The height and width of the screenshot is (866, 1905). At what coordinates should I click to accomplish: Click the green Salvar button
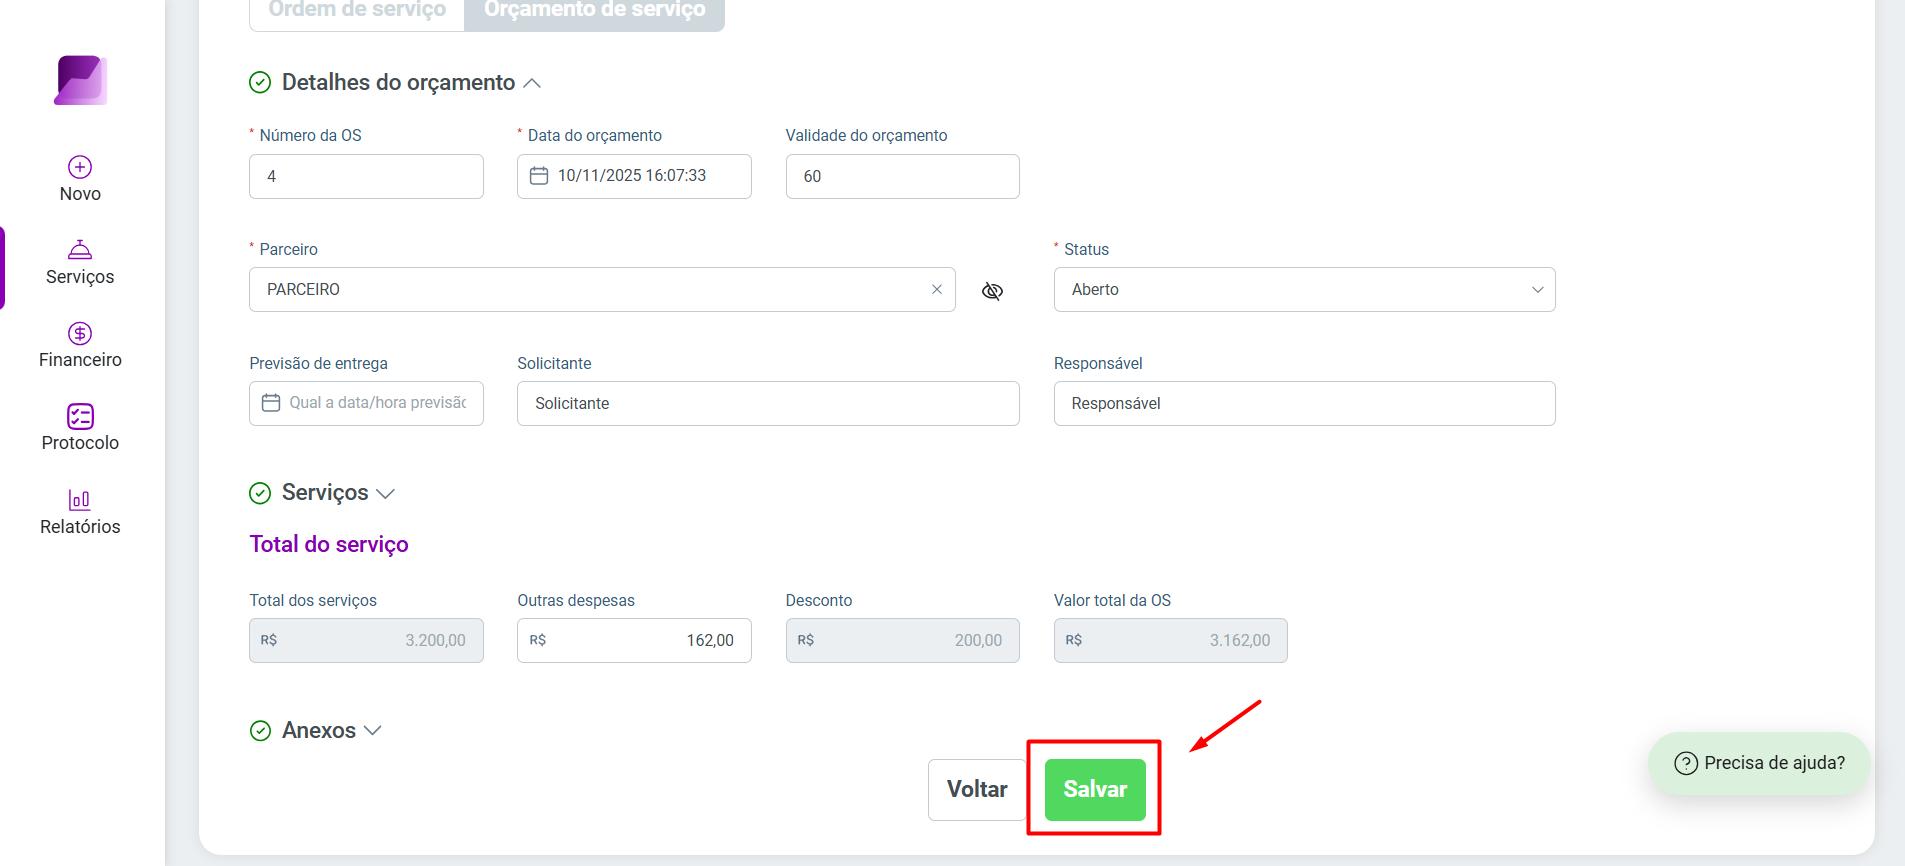coord(1095,790)
